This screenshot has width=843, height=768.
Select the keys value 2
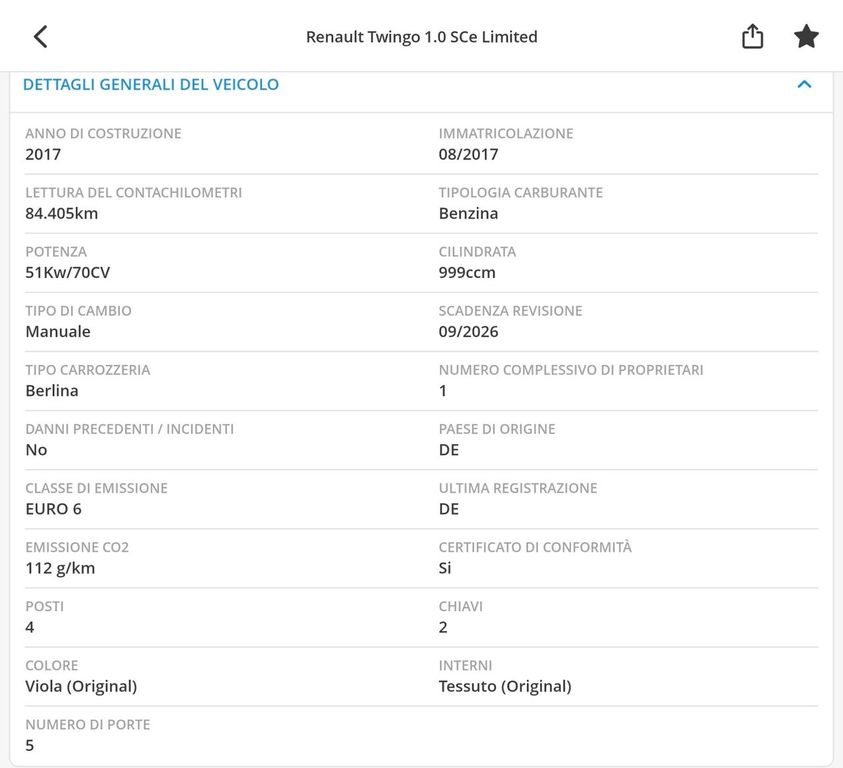point(443,628)
